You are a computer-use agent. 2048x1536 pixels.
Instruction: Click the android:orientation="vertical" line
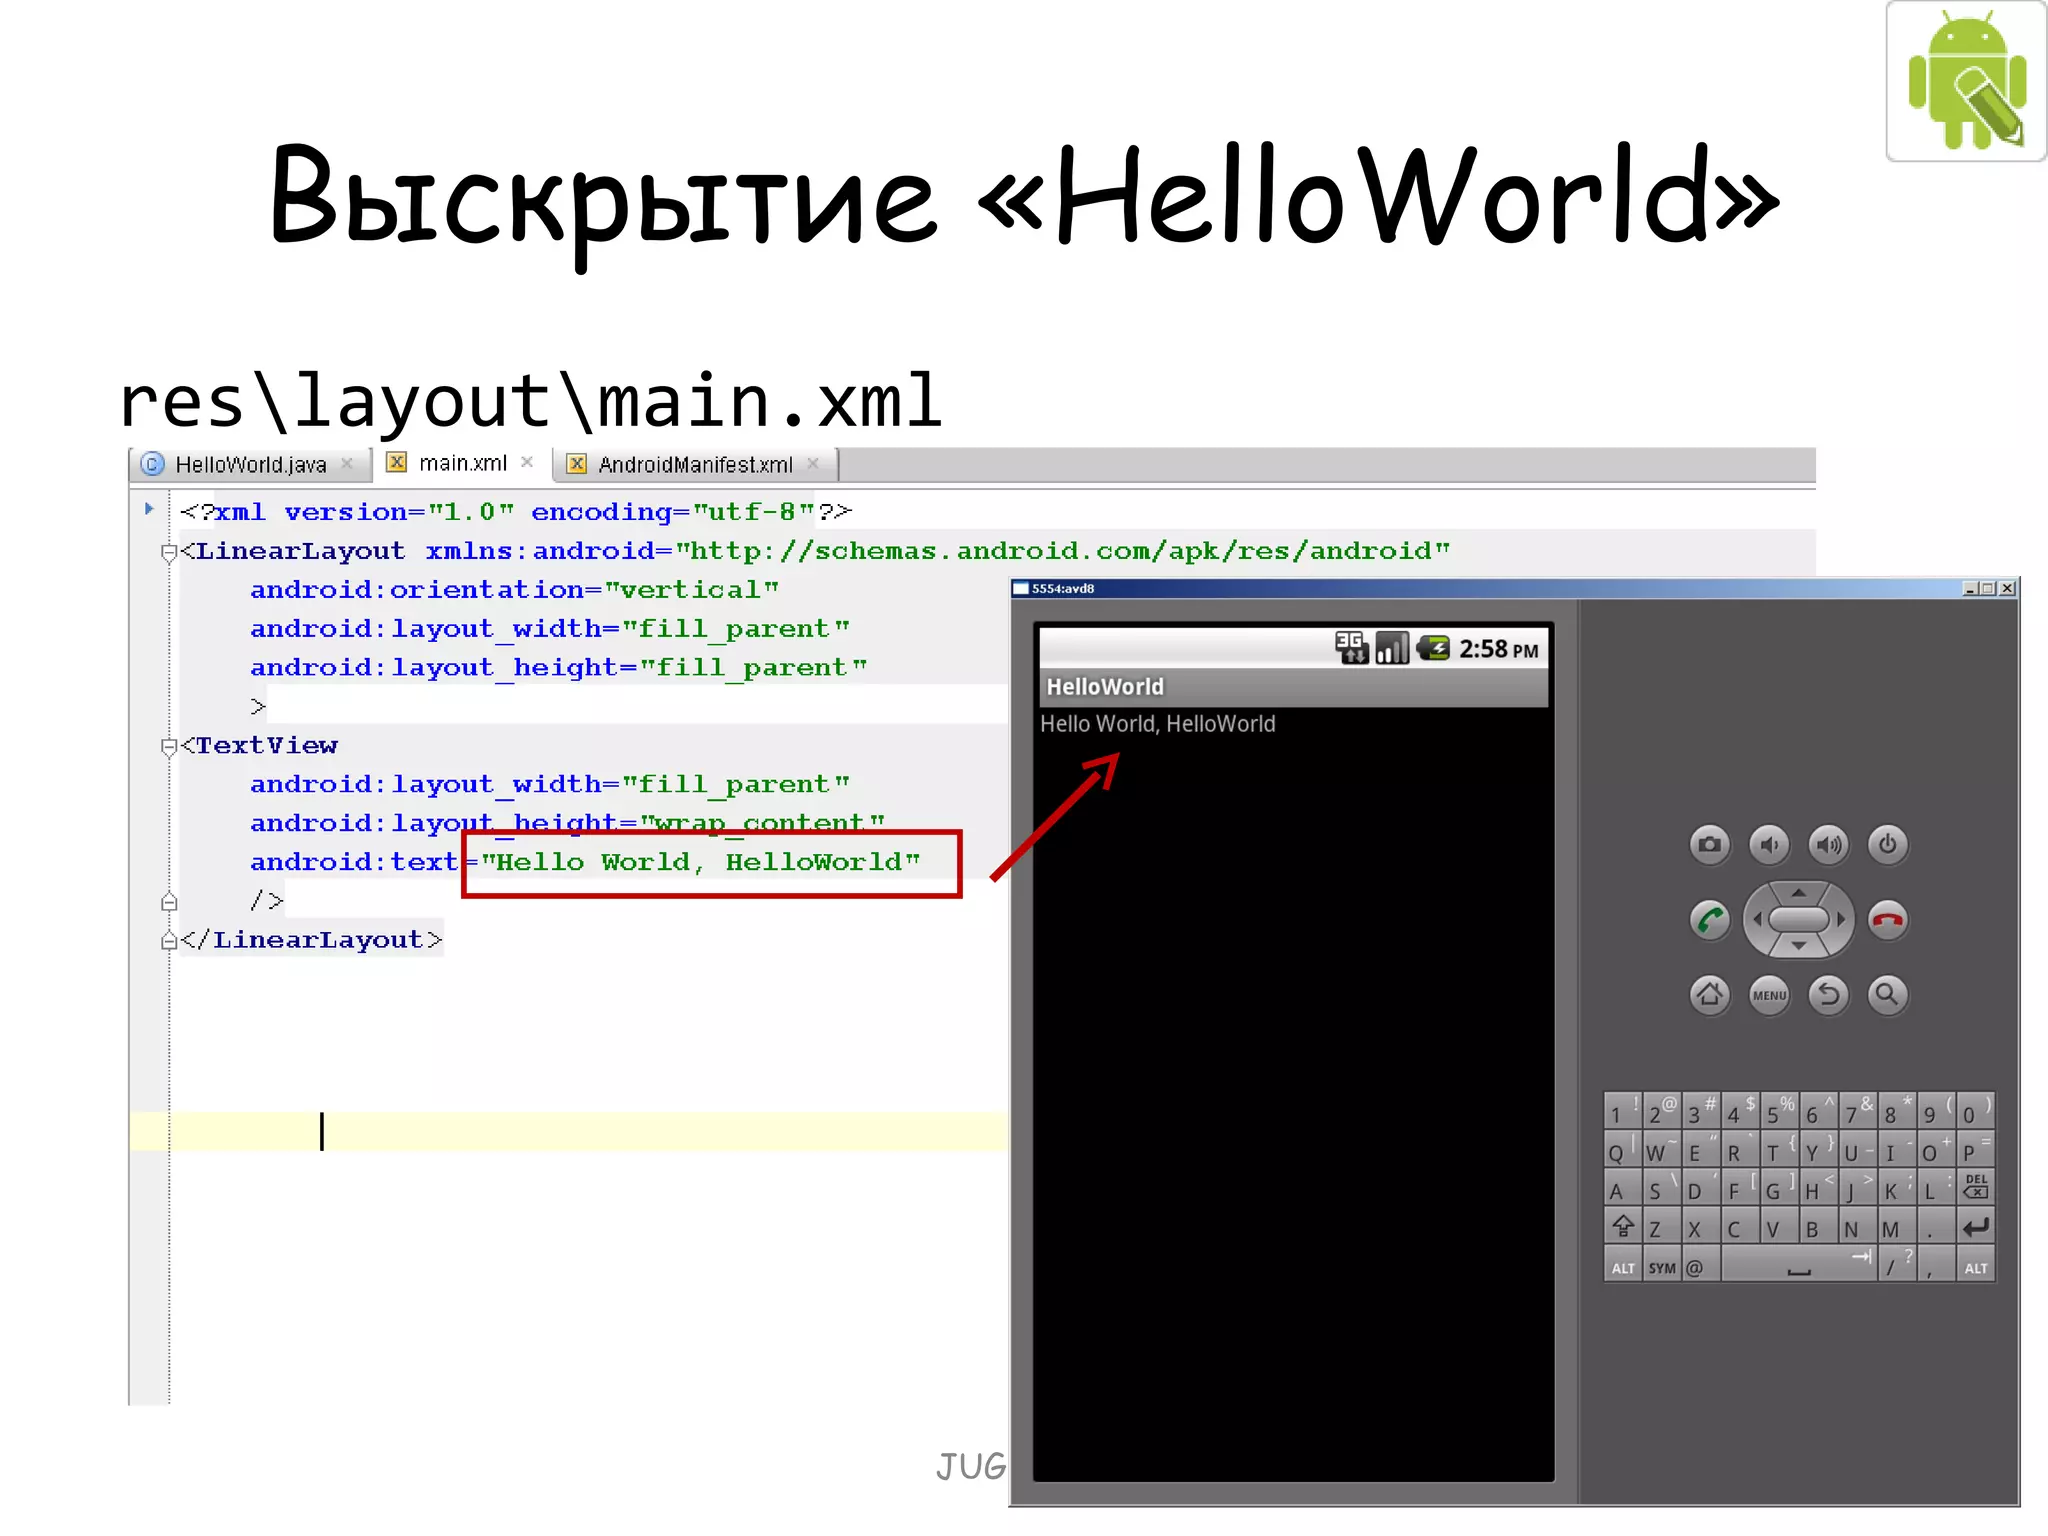pos(514,590)
